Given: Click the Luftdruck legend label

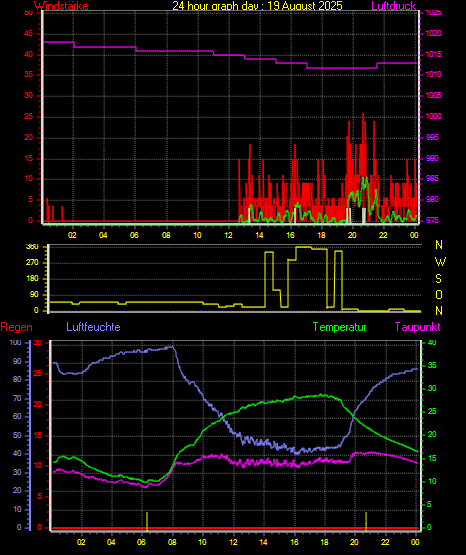Looking at the screenshot, I should [x=393, y=6].
